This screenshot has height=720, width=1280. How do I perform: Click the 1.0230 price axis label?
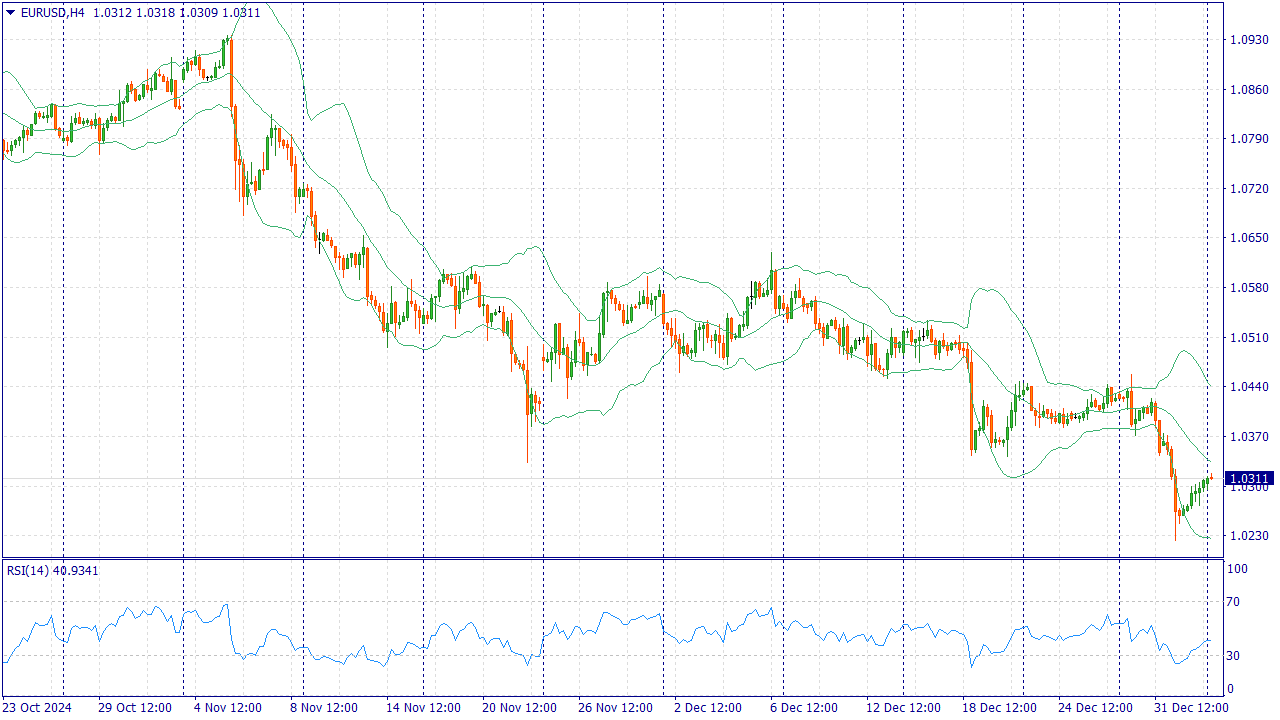coord(1248,536)
